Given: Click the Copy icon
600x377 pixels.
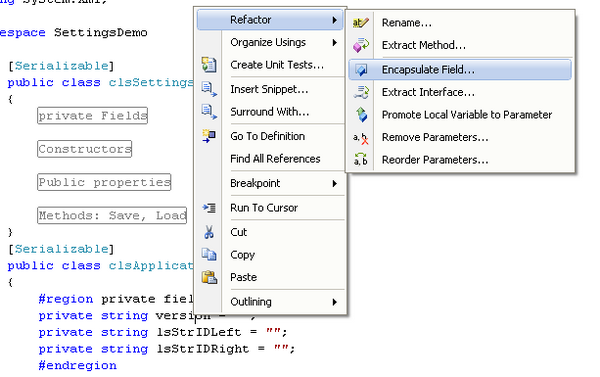Looking at the screenshot, I should point(209,255).
